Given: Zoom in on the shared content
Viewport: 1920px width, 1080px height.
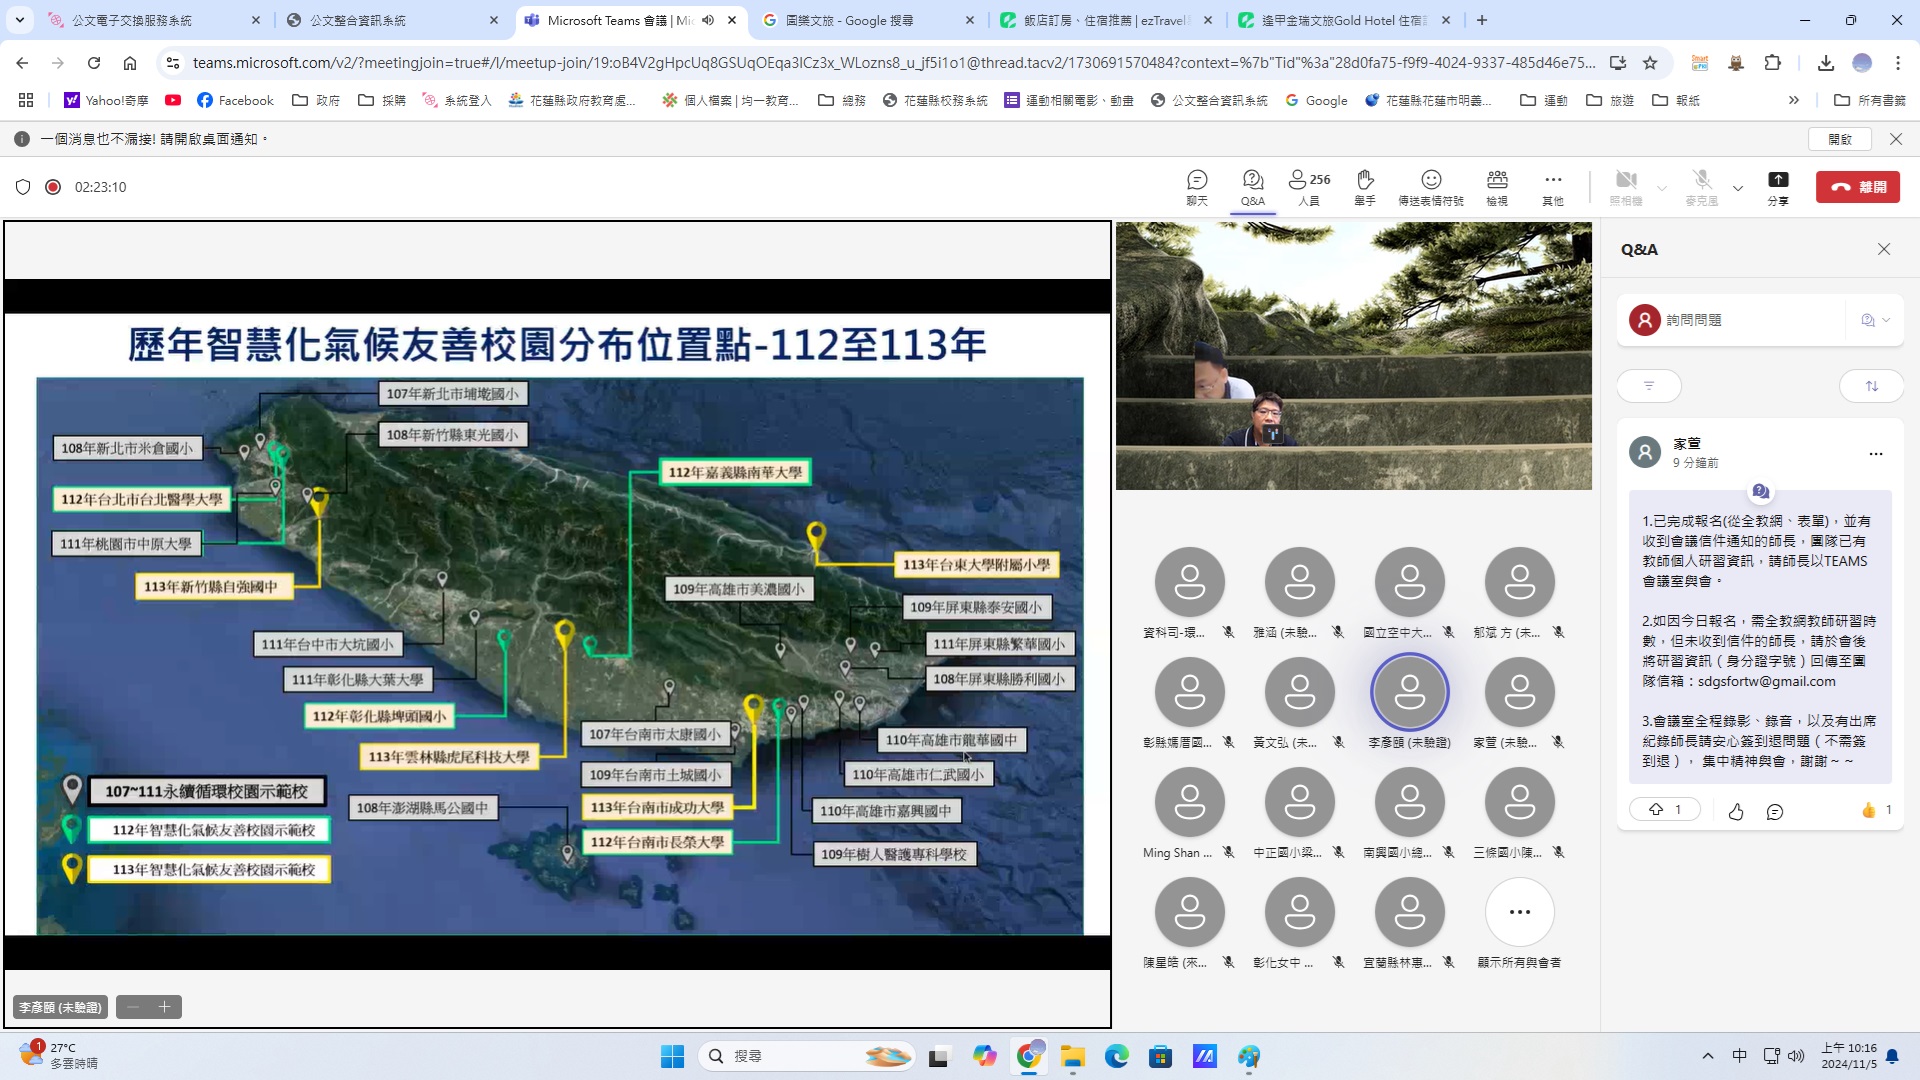Looking at the screenshot, I should point(165,1007).
